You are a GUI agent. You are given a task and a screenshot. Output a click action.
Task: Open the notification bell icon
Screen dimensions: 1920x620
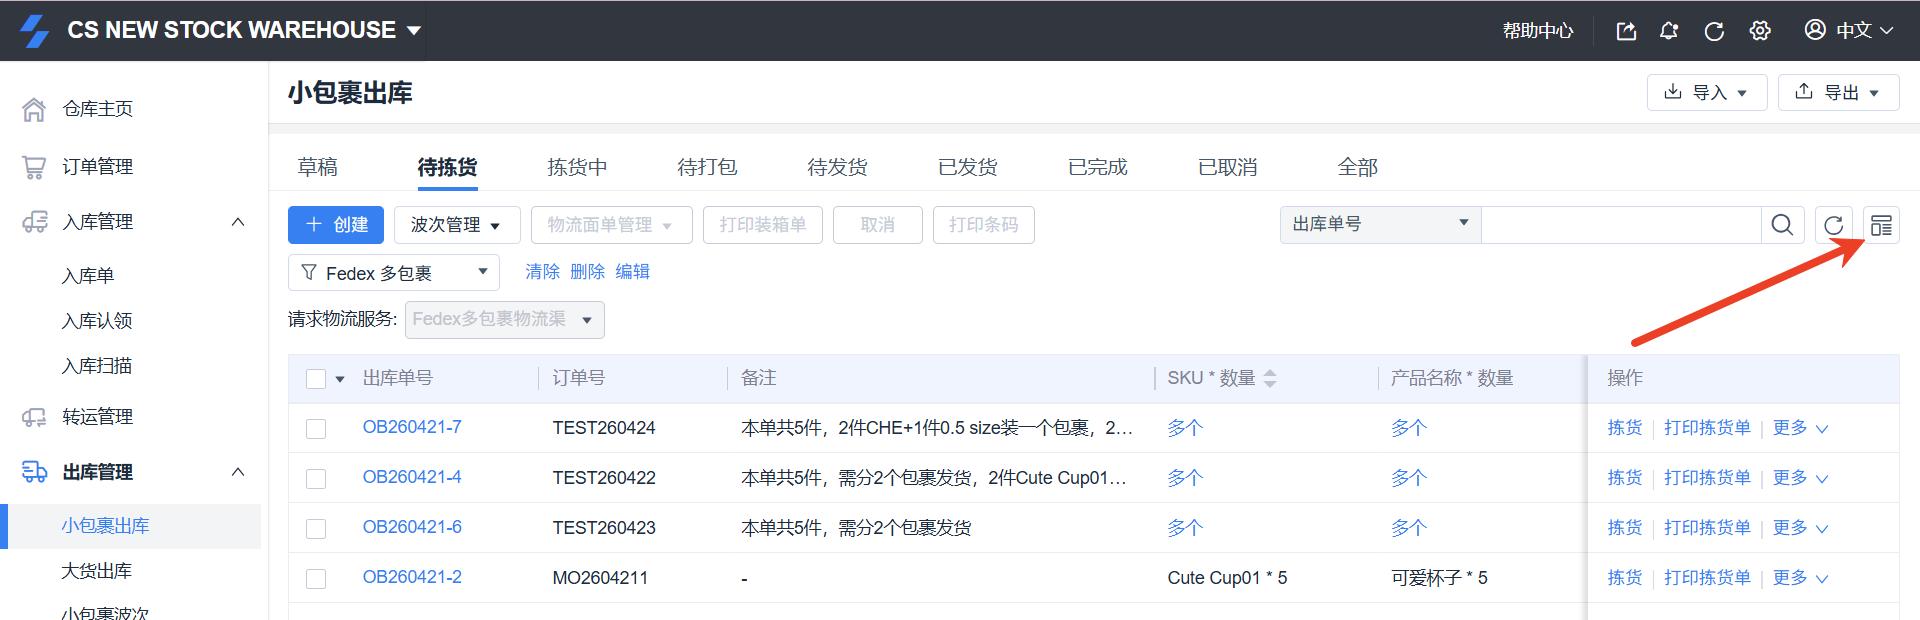1669,31
